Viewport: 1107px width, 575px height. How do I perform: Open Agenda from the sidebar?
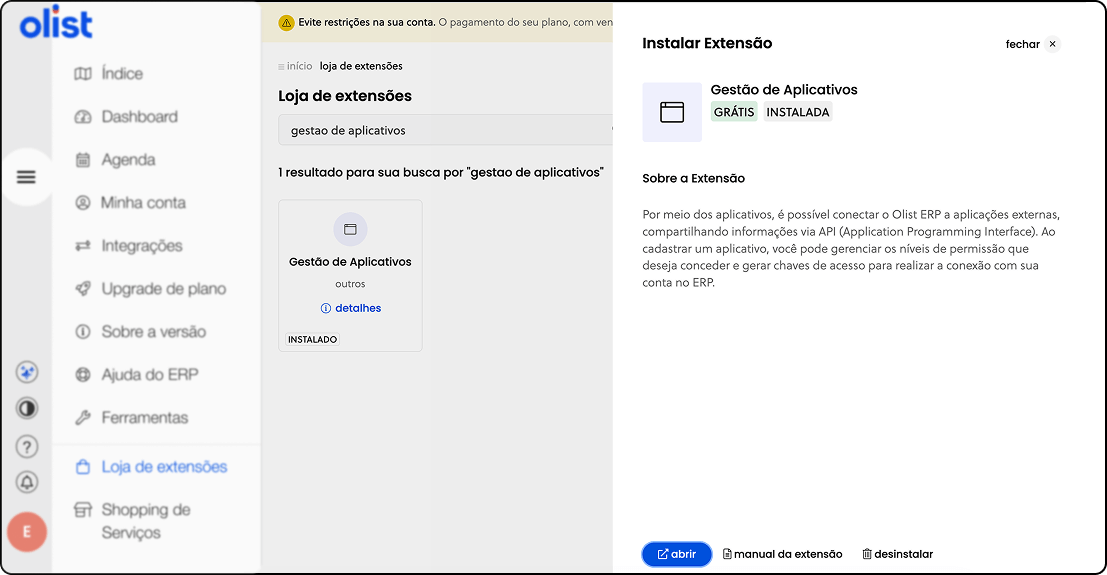128,160
